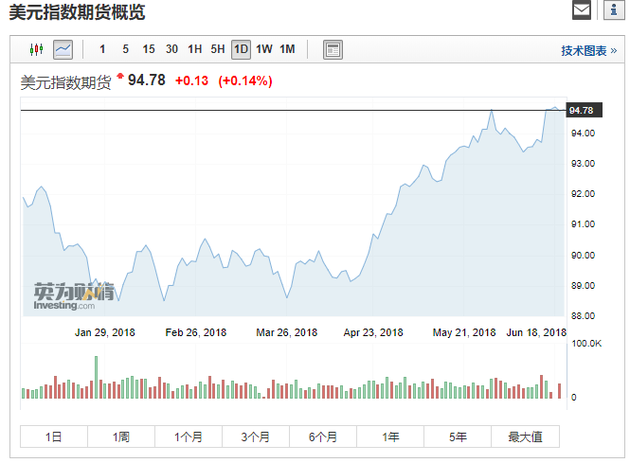Switch to candlestick chart type
Image resolution: width=630 pixels, height=463 pixels.
coord(37,49)
